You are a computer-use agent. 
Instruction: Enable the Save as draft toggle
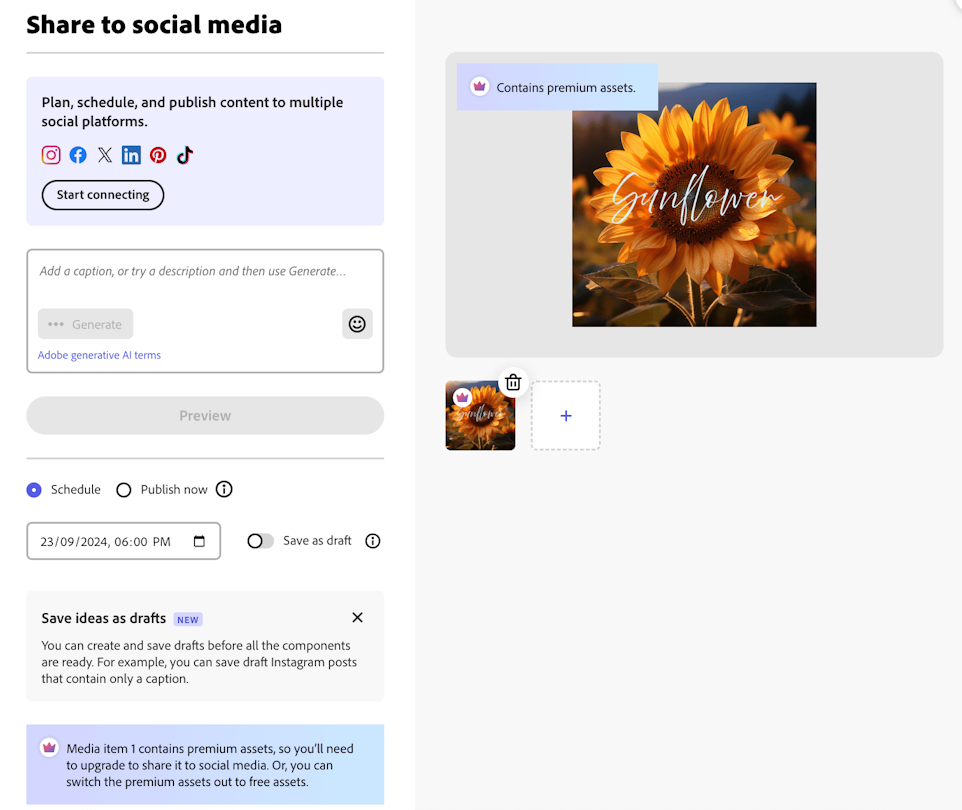point(259,540)
